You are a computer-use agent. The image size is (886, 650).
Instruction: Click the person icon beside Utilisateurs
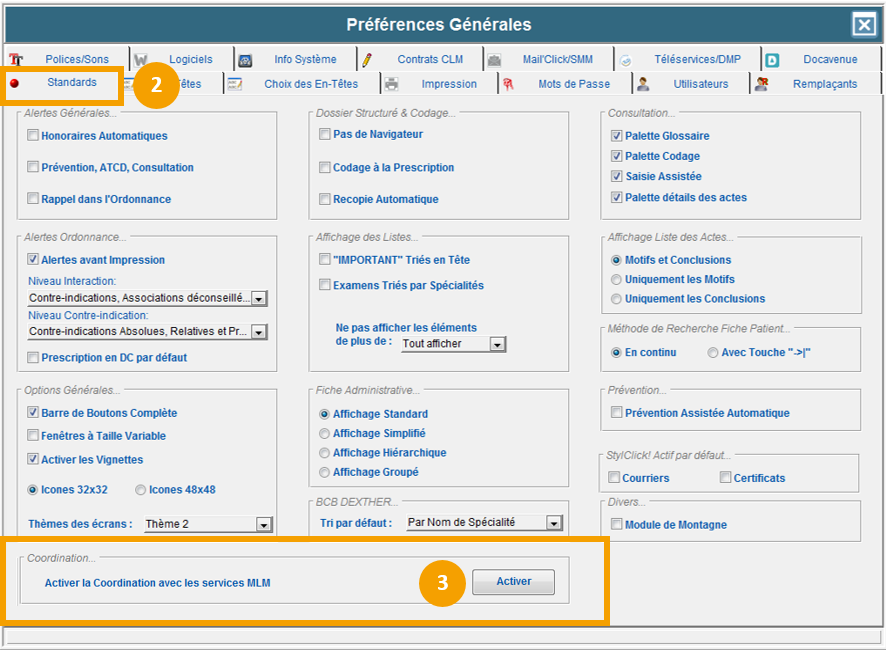[x=643, y=84]
